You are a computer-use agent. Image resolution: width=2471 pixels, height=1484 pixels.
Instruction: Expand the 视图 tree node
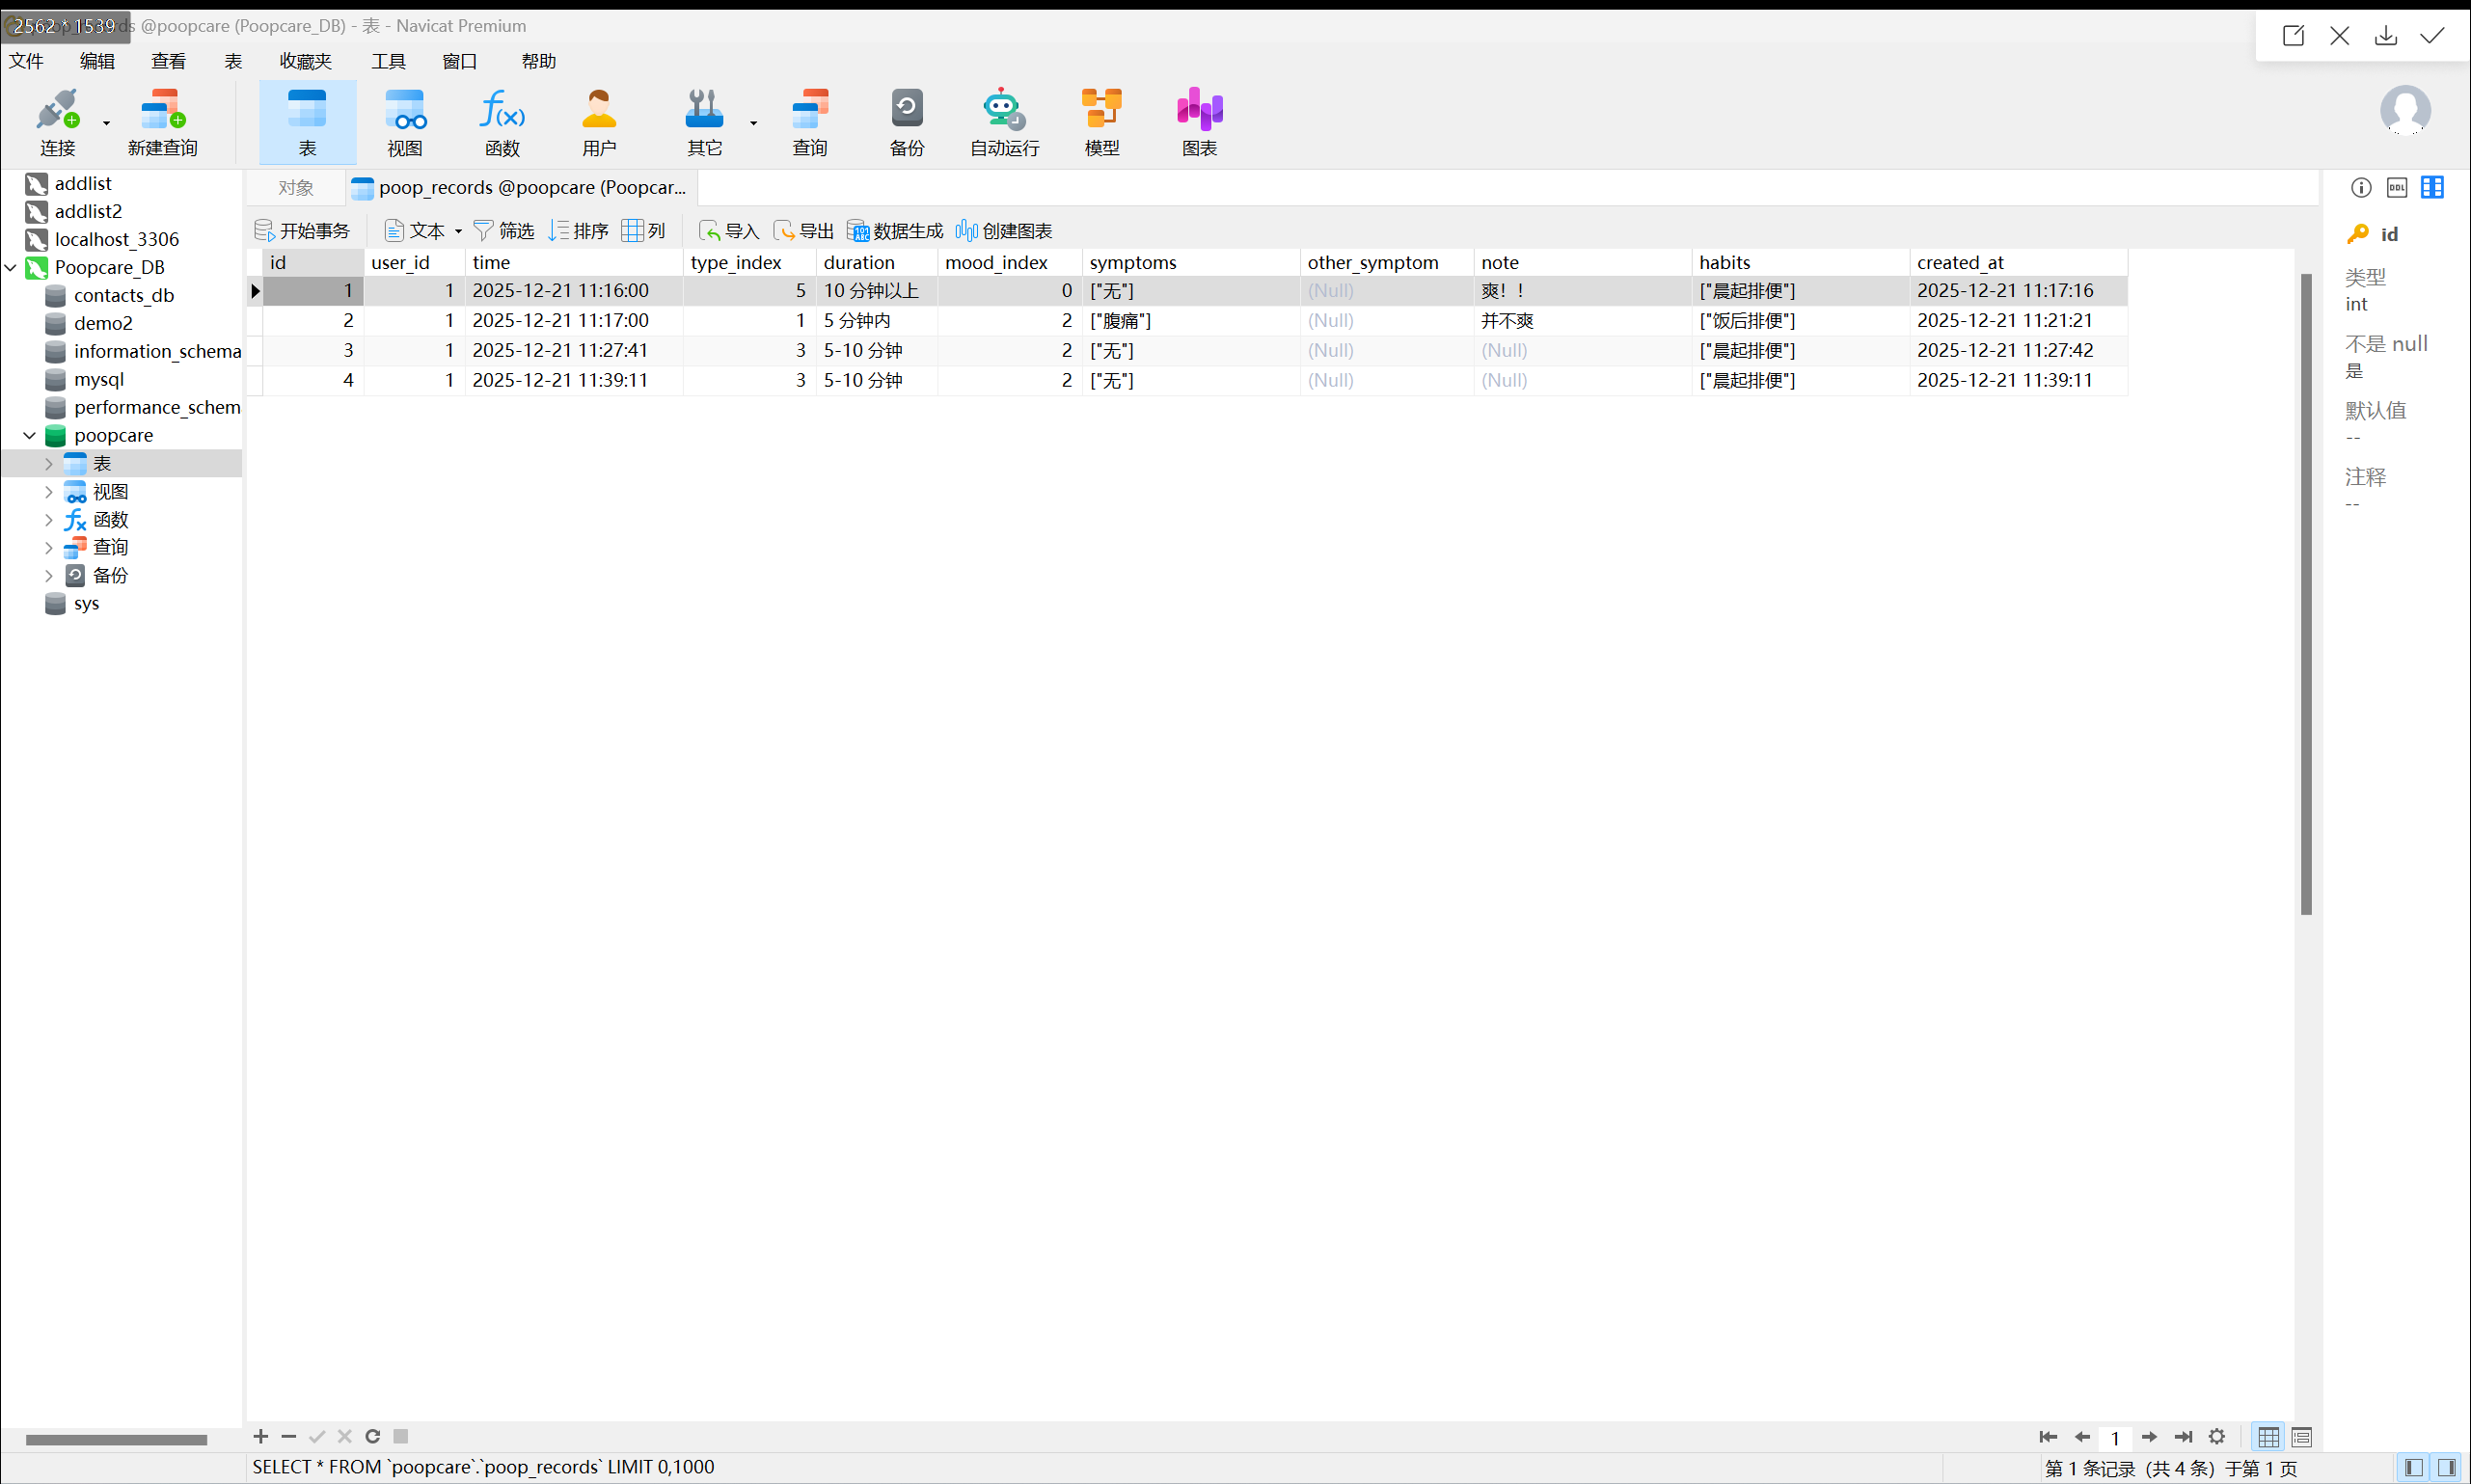48,492
